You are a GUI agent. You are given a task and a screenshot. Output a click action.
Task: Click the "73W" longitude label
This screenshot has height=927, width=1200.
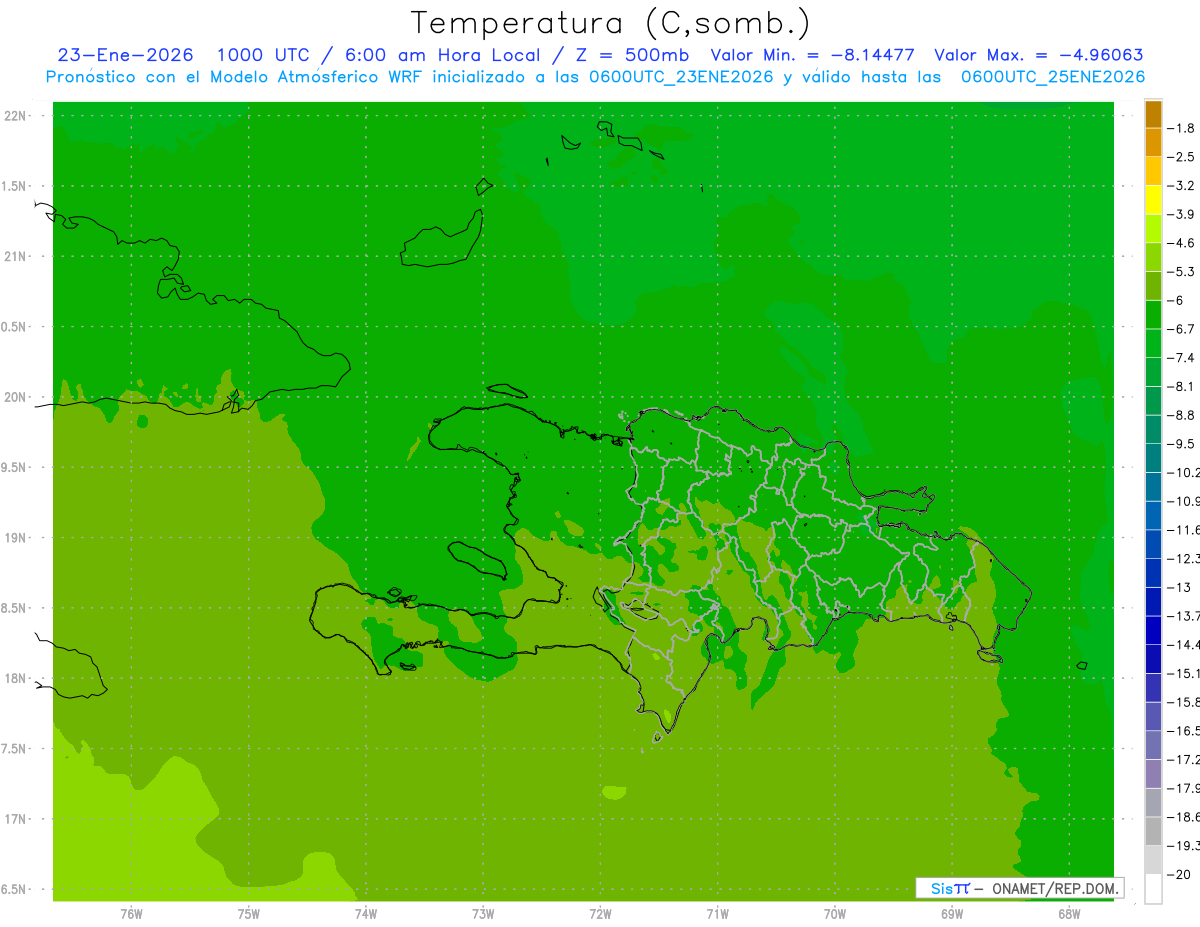[483, 913]
